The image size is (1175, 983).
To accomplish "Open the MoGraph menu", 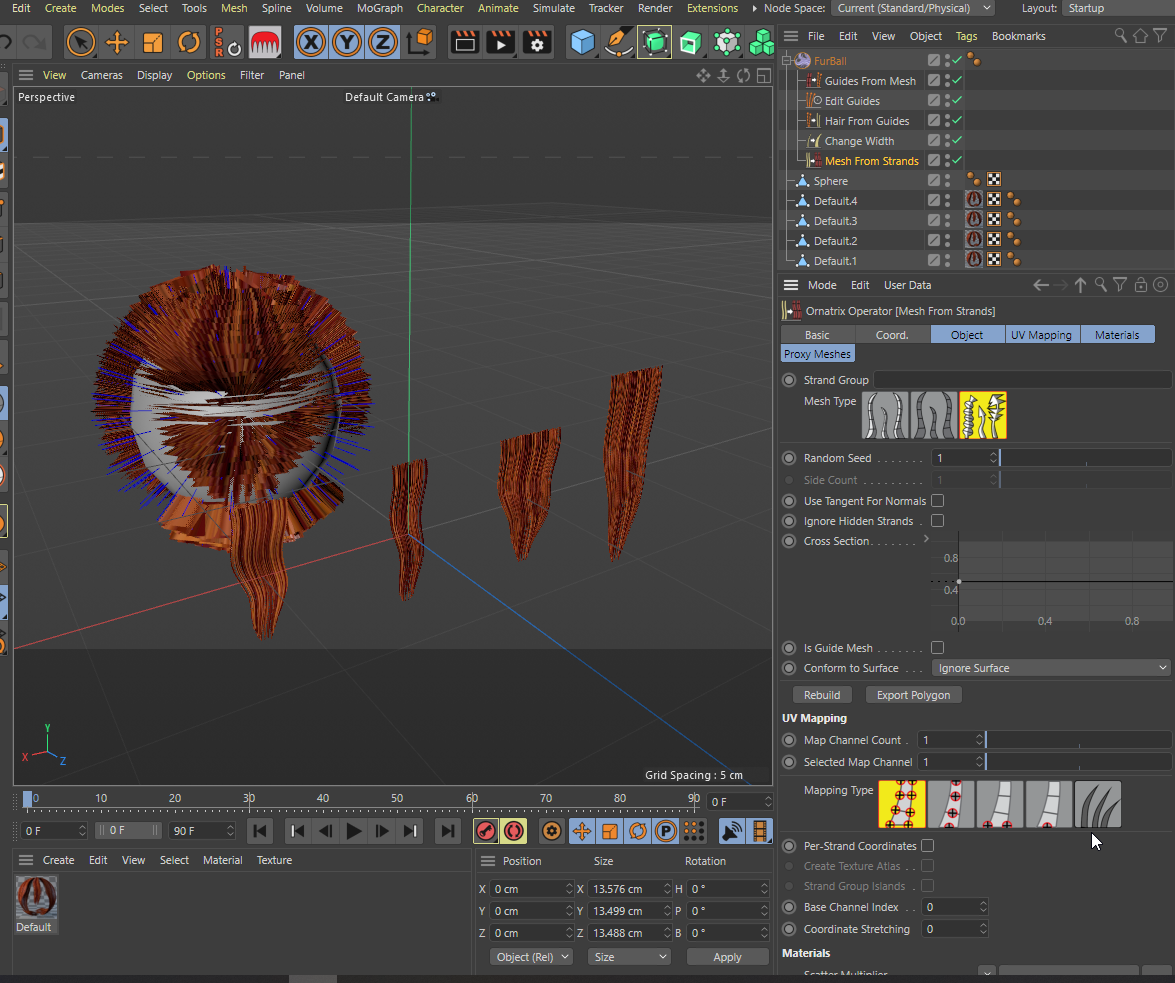I will (x=380, y=8).
